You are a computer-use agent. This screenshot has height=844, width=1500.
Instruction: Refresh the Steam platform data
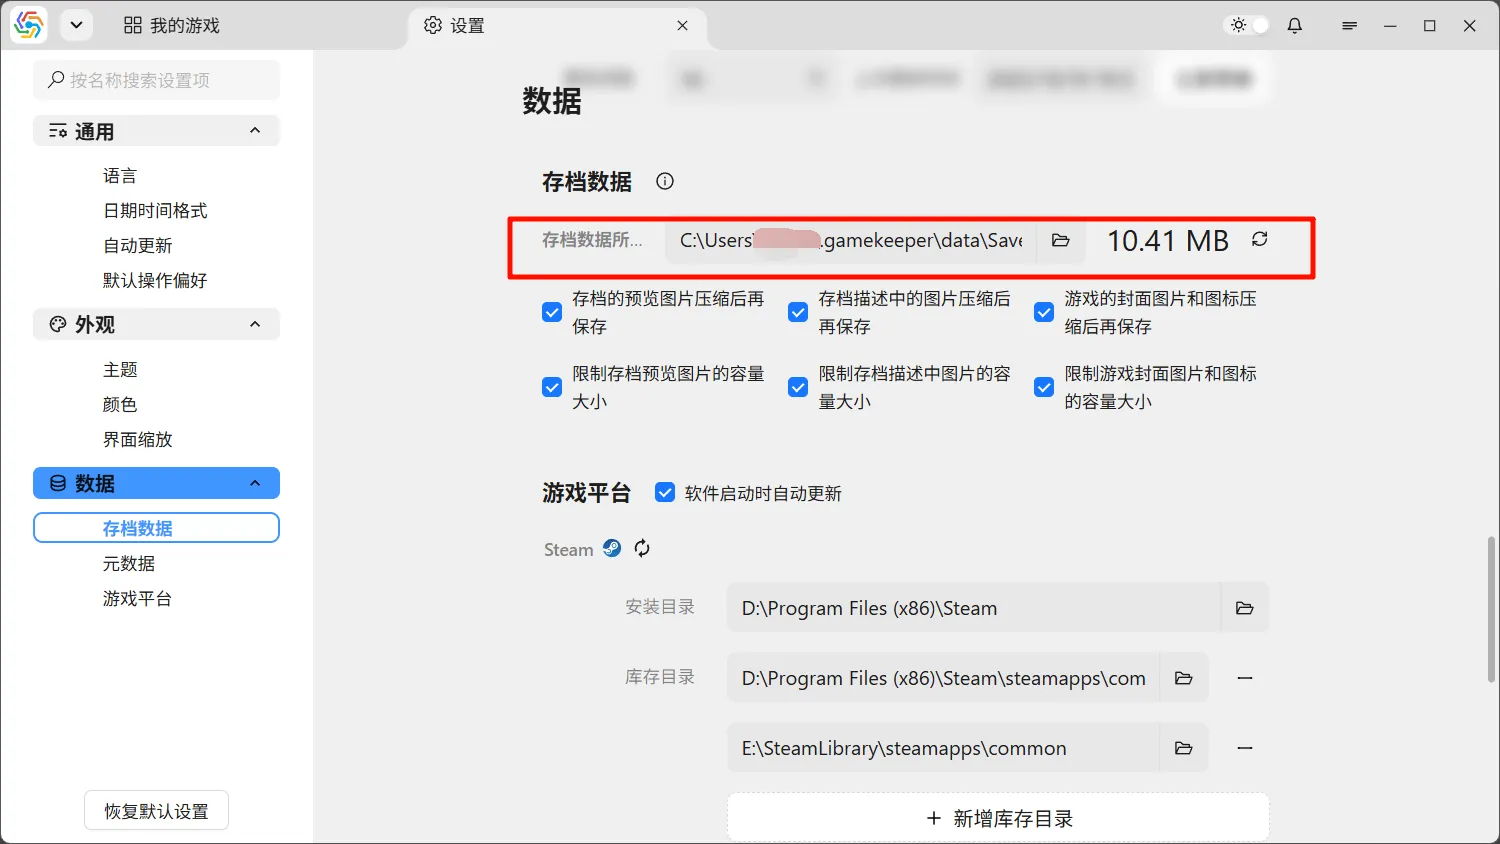tap(642, 548)
